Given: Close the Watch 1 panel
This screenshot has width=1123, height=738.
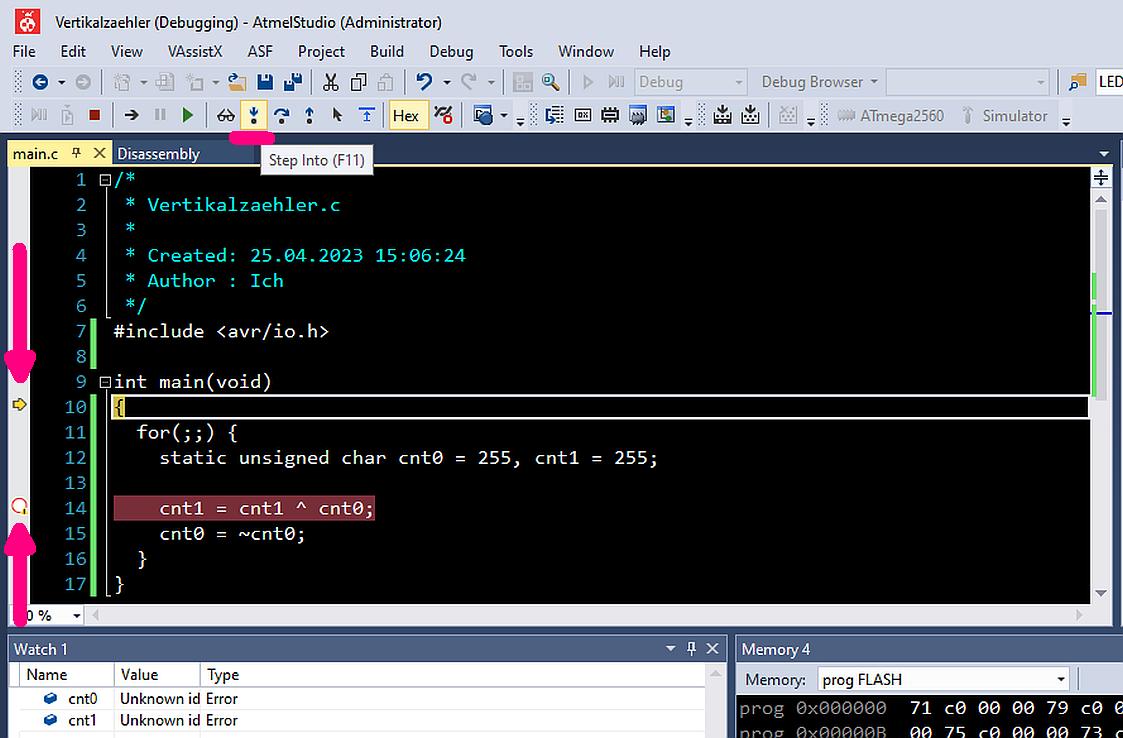Looking at the screenshot, I should (712, 648).
